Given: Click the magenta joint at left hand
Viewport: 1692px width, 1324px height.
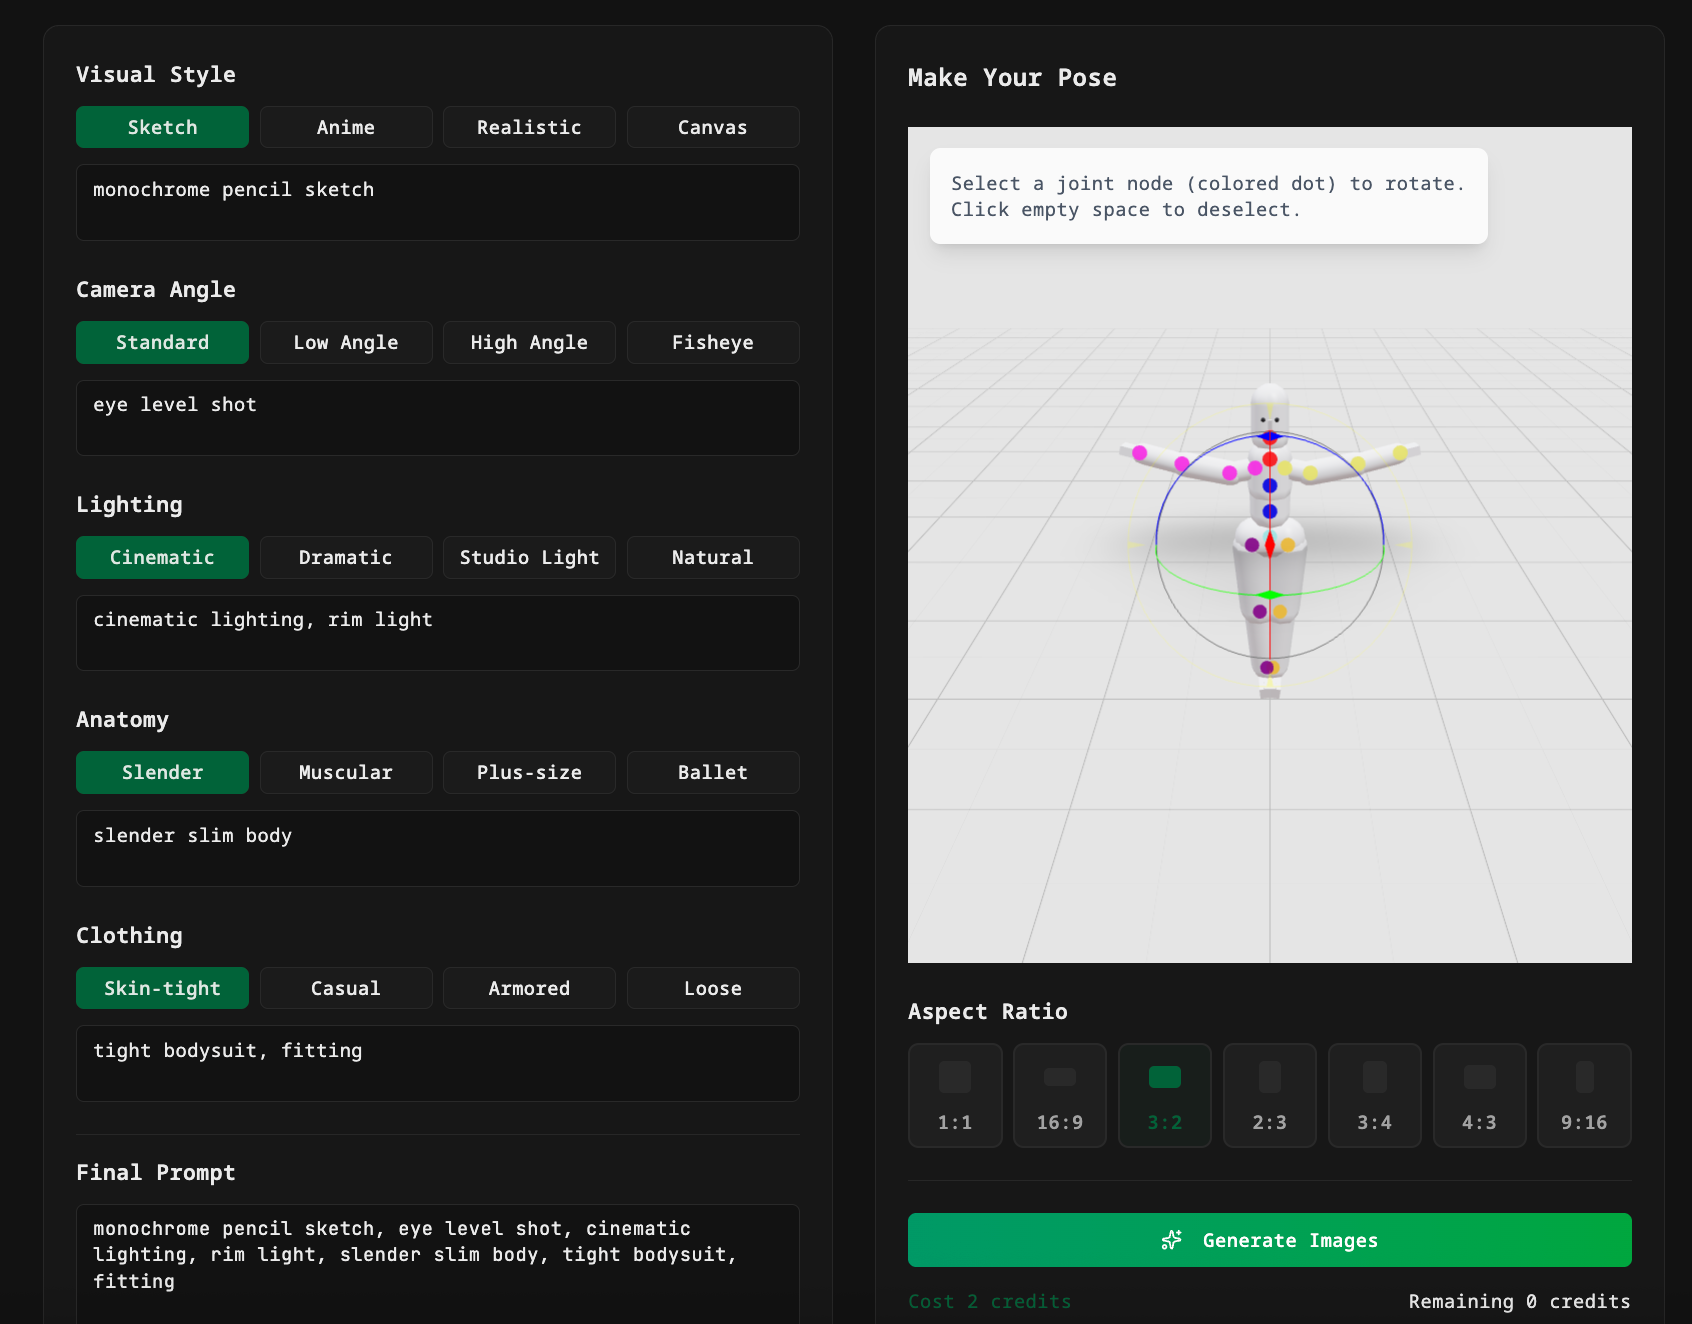Looking at the screenshot, I should [1139, 453].
